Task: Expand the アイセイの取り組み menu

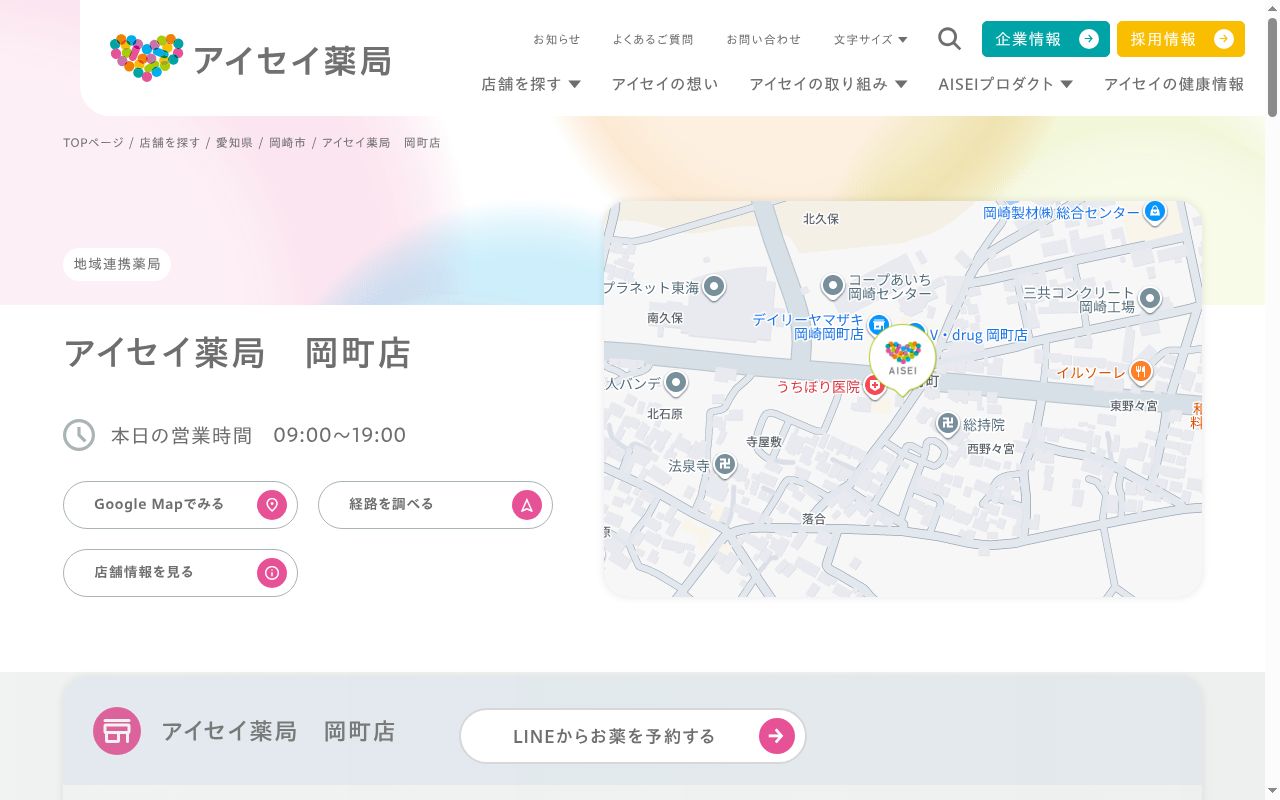Action: (828, 84)
